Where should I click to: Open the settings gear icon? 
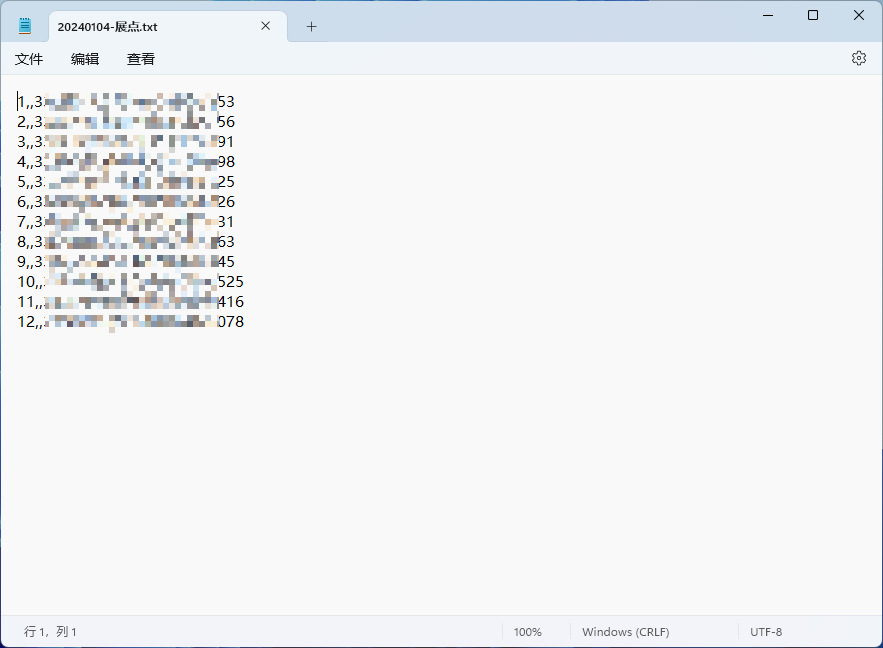pyautogui.click(x=858, y=58)
